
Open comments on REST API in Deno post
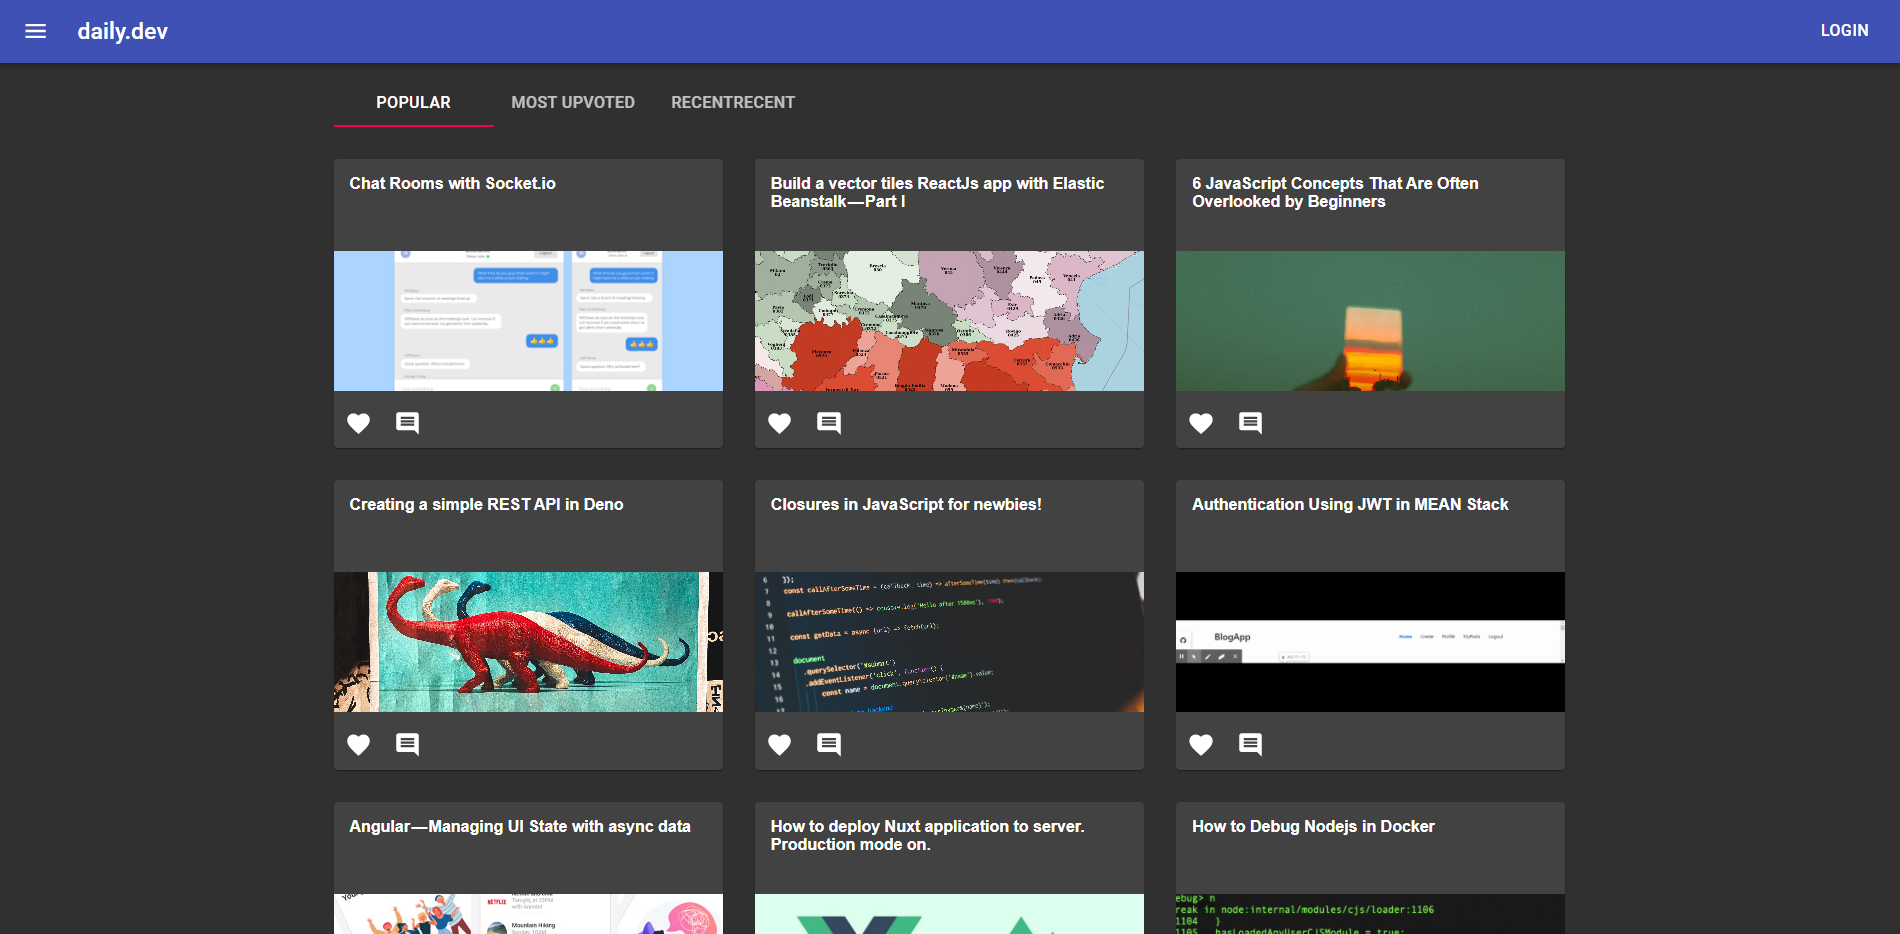tap(407, 744)
